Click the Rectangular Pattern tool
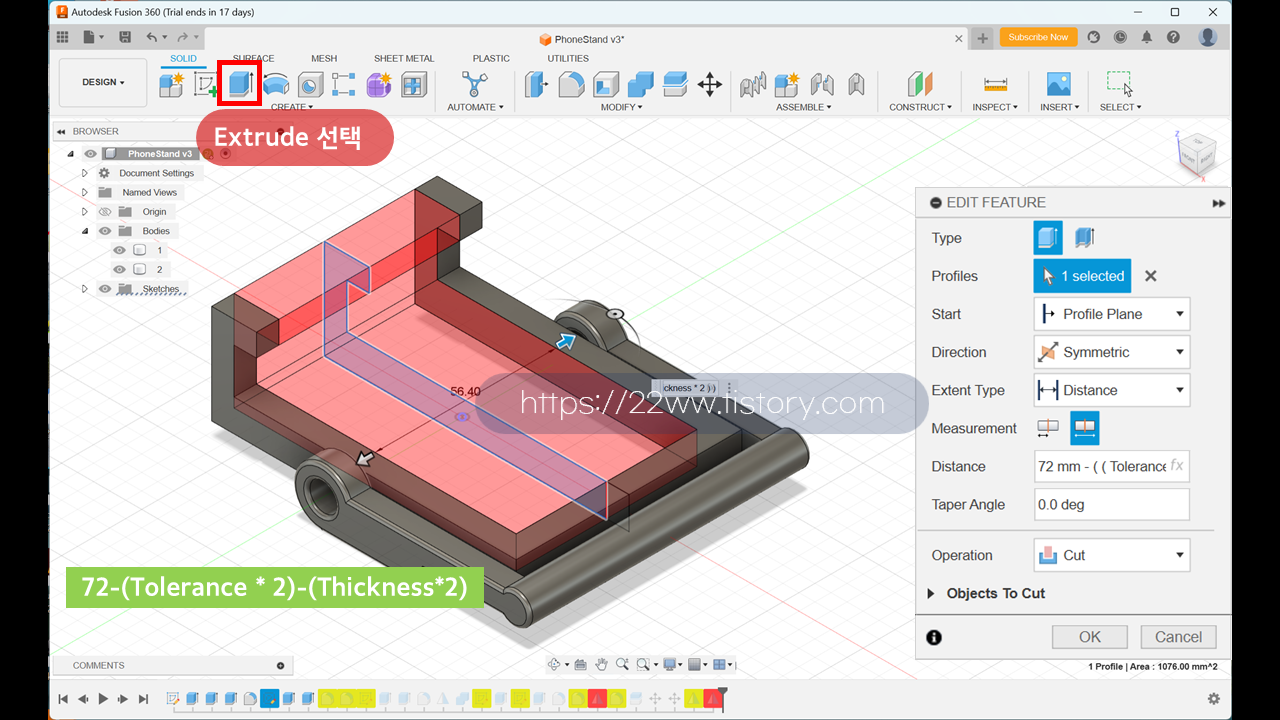This screenshot has height=720, width=1280. tap(344, 84)
